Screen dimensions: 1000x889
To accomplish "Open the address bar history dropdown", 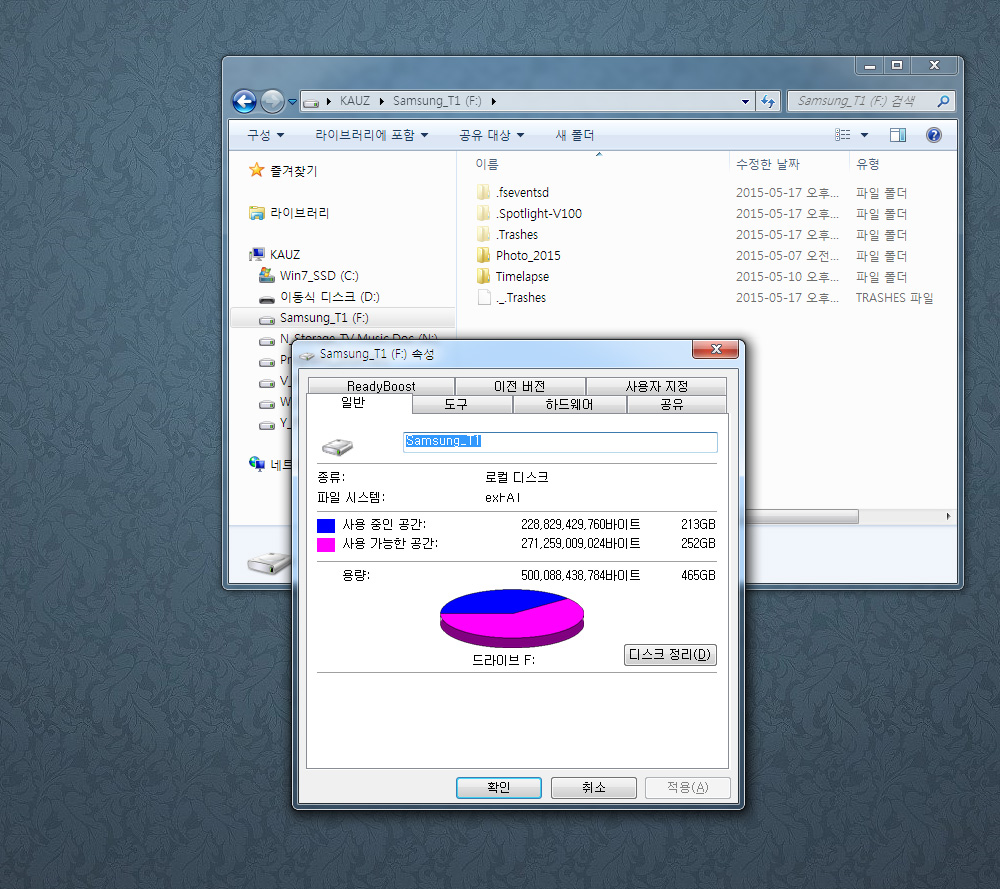I will click(x=745, y=101).
